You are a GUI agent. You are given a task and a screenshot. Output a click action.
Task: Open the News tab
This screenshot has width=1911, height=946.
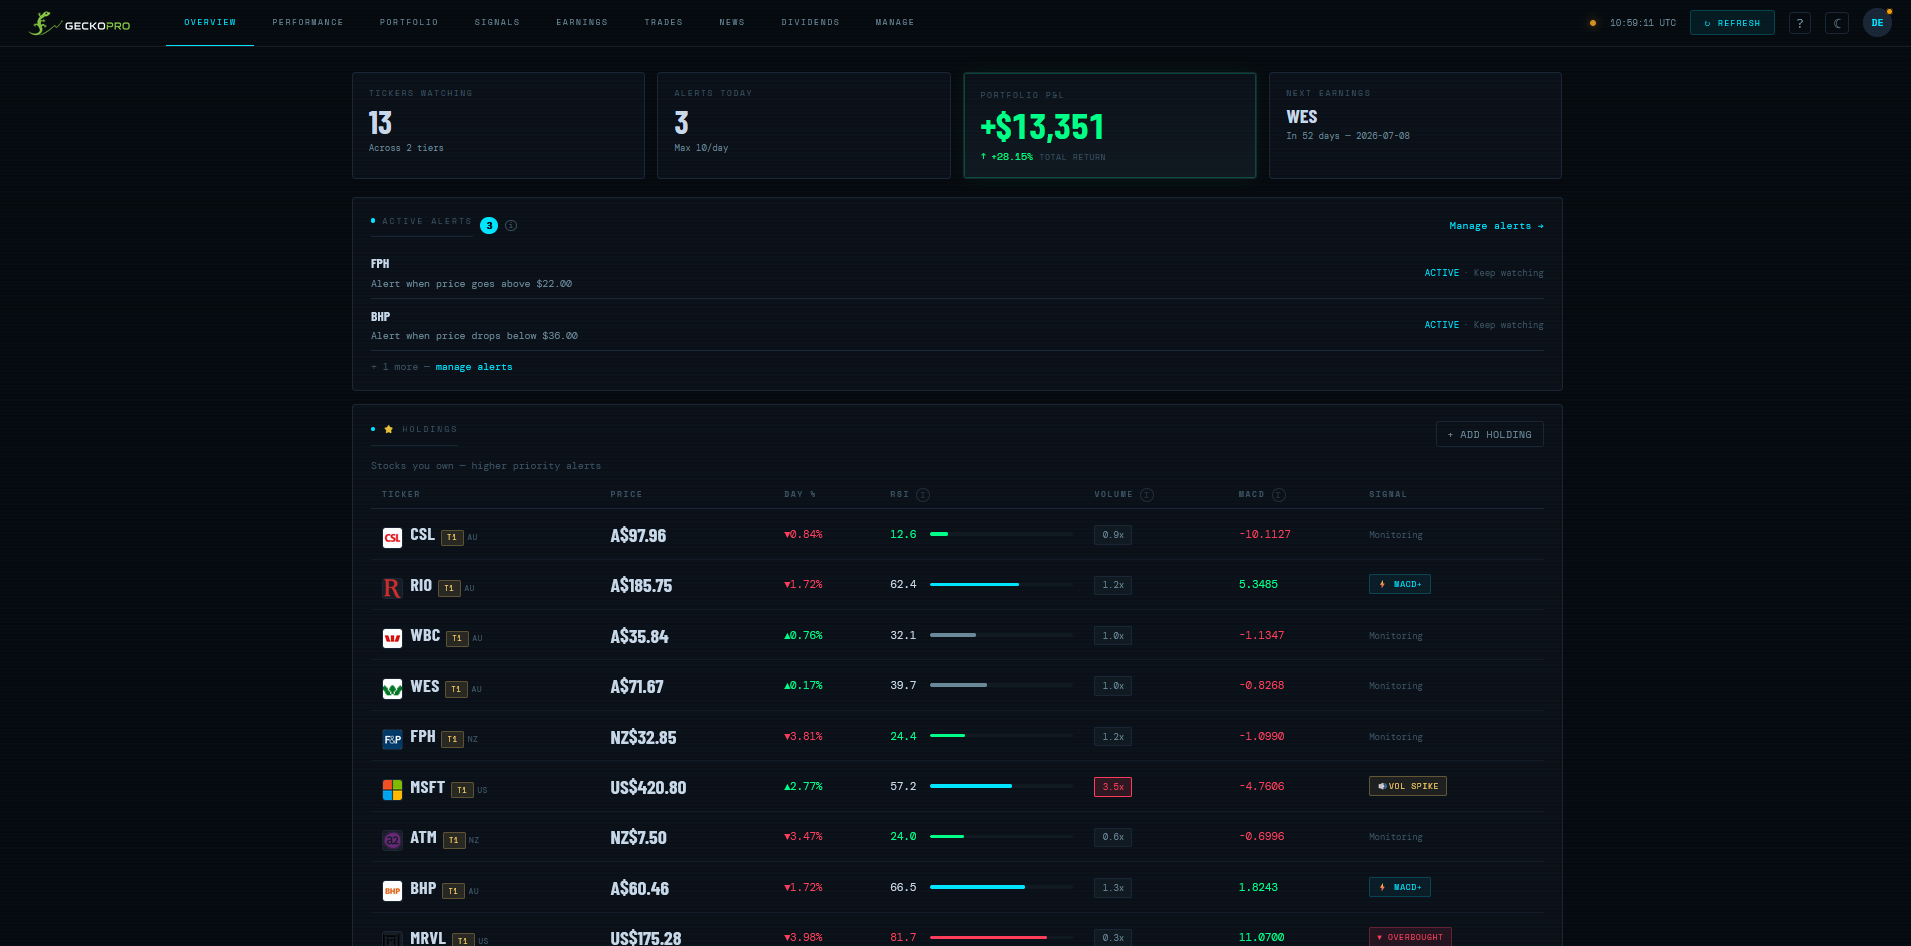pyautogui.click(x=732, y=22)
